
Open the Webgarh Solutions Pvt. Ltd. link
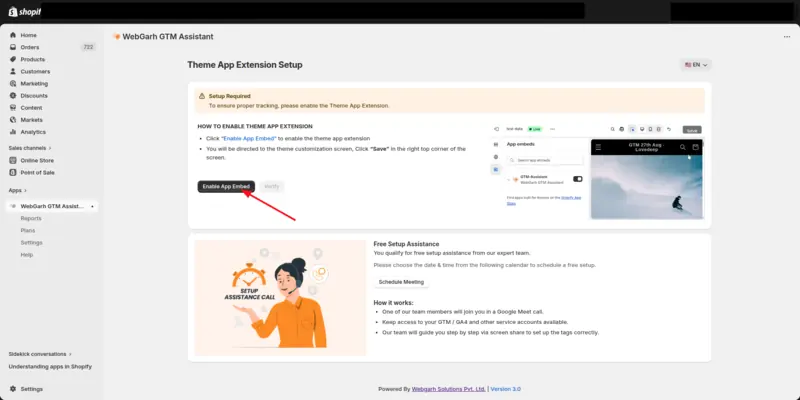(x=448, y=389)
